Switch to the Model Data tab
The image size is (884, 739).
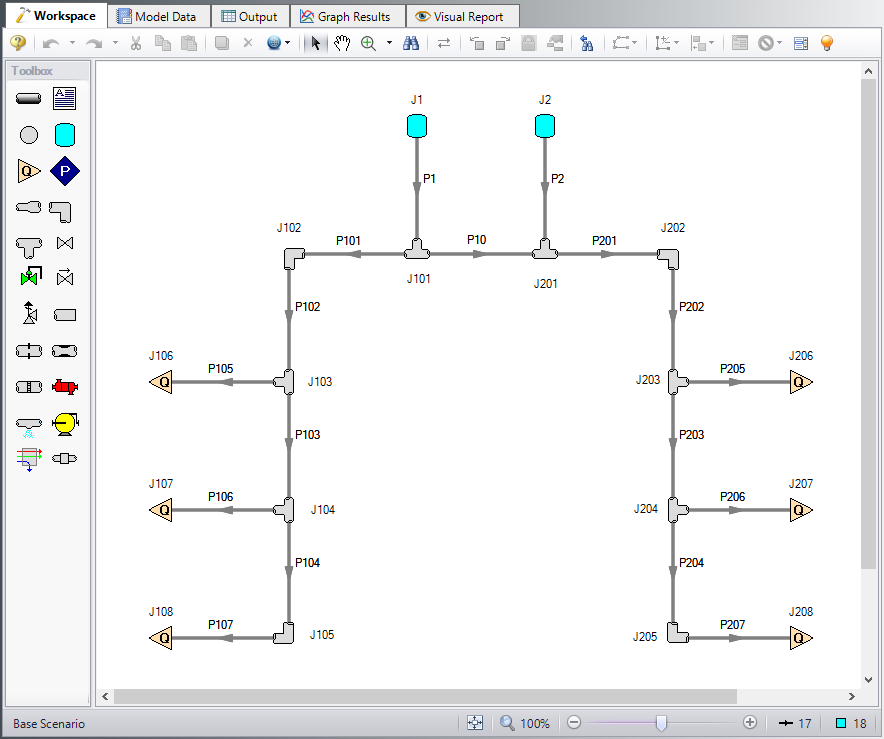158,15
